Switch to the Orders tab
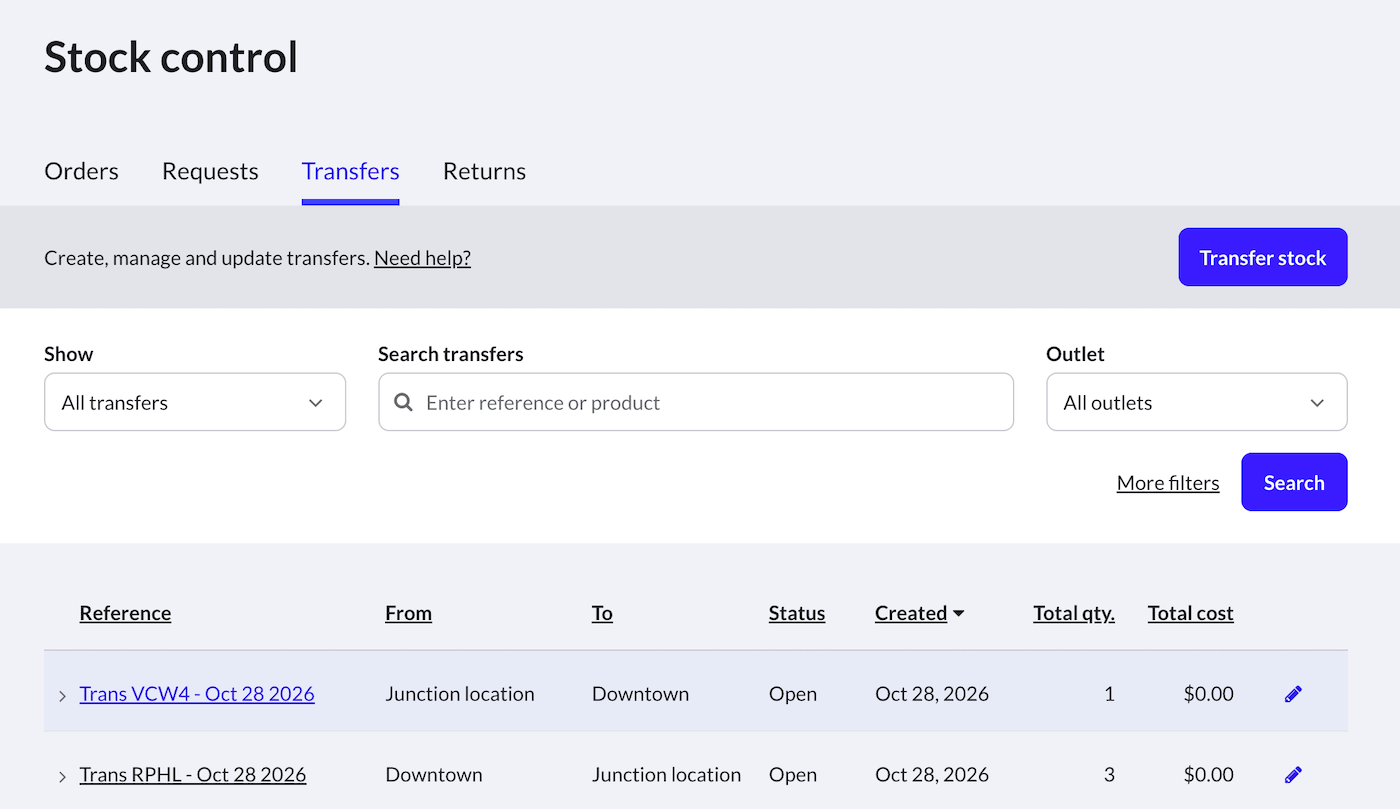 [82, 172]
